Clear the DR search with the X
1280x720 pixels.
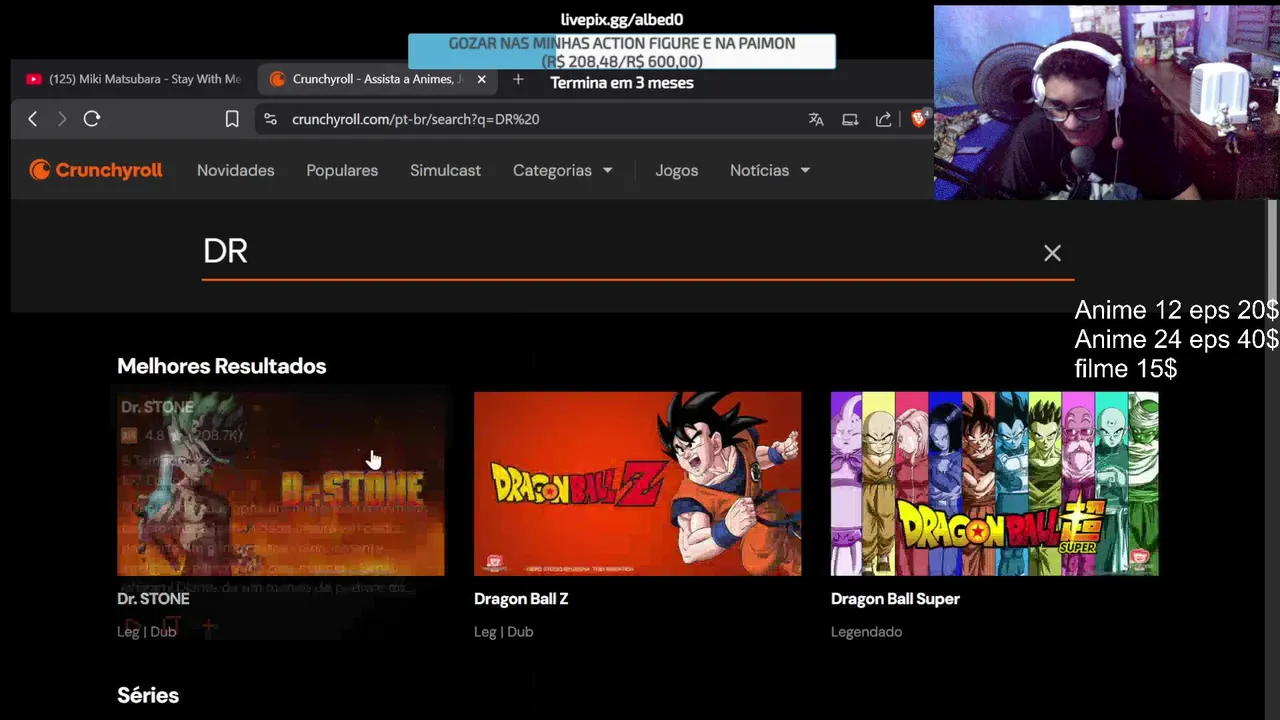(x=1052, y=253)
